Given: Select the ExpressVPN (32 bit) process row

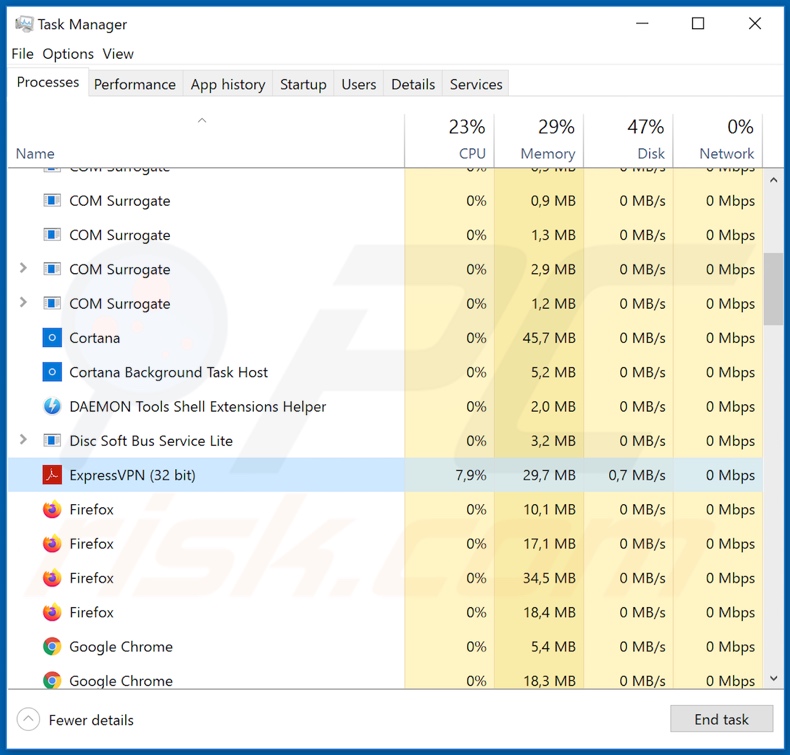Looking at the screenshot, I should click(385, 474).
